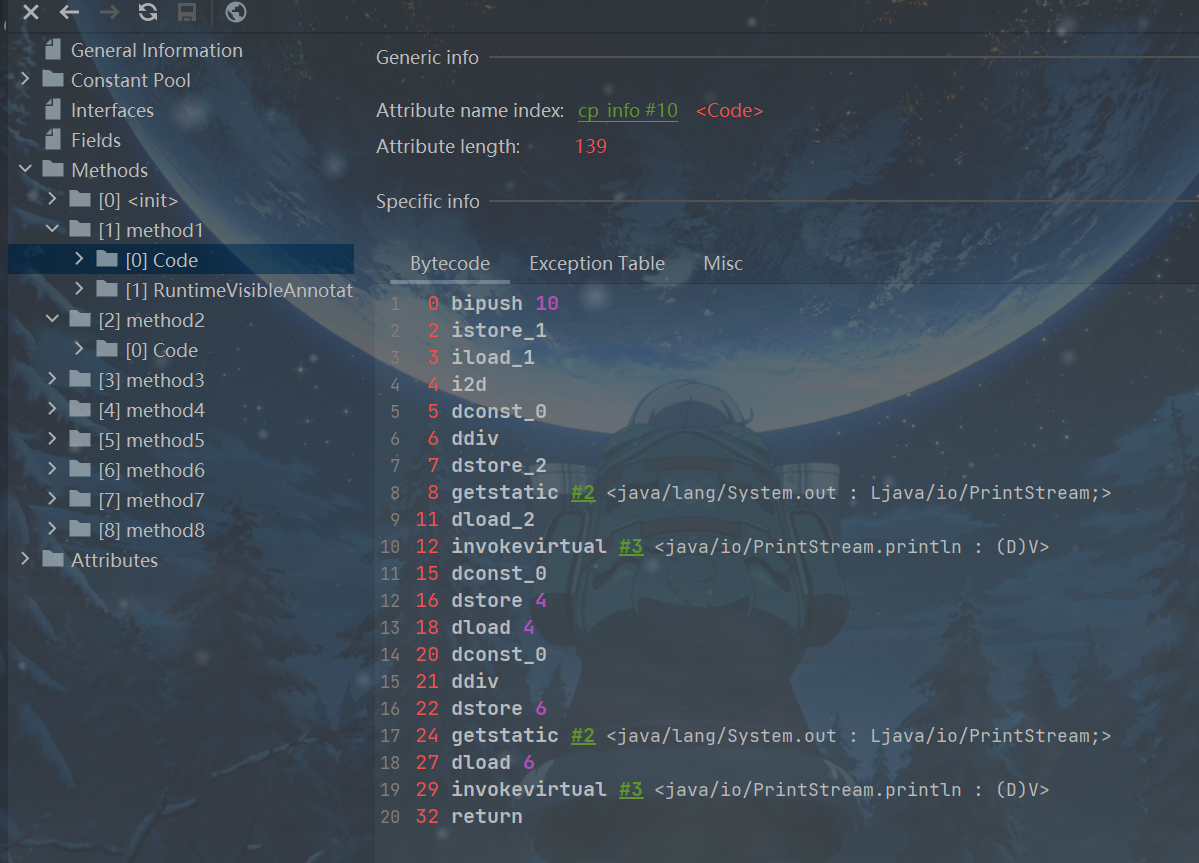Click the forward arrow navigation icon
This screenshot has height=863, width=1199.
[x=109, y=12]
